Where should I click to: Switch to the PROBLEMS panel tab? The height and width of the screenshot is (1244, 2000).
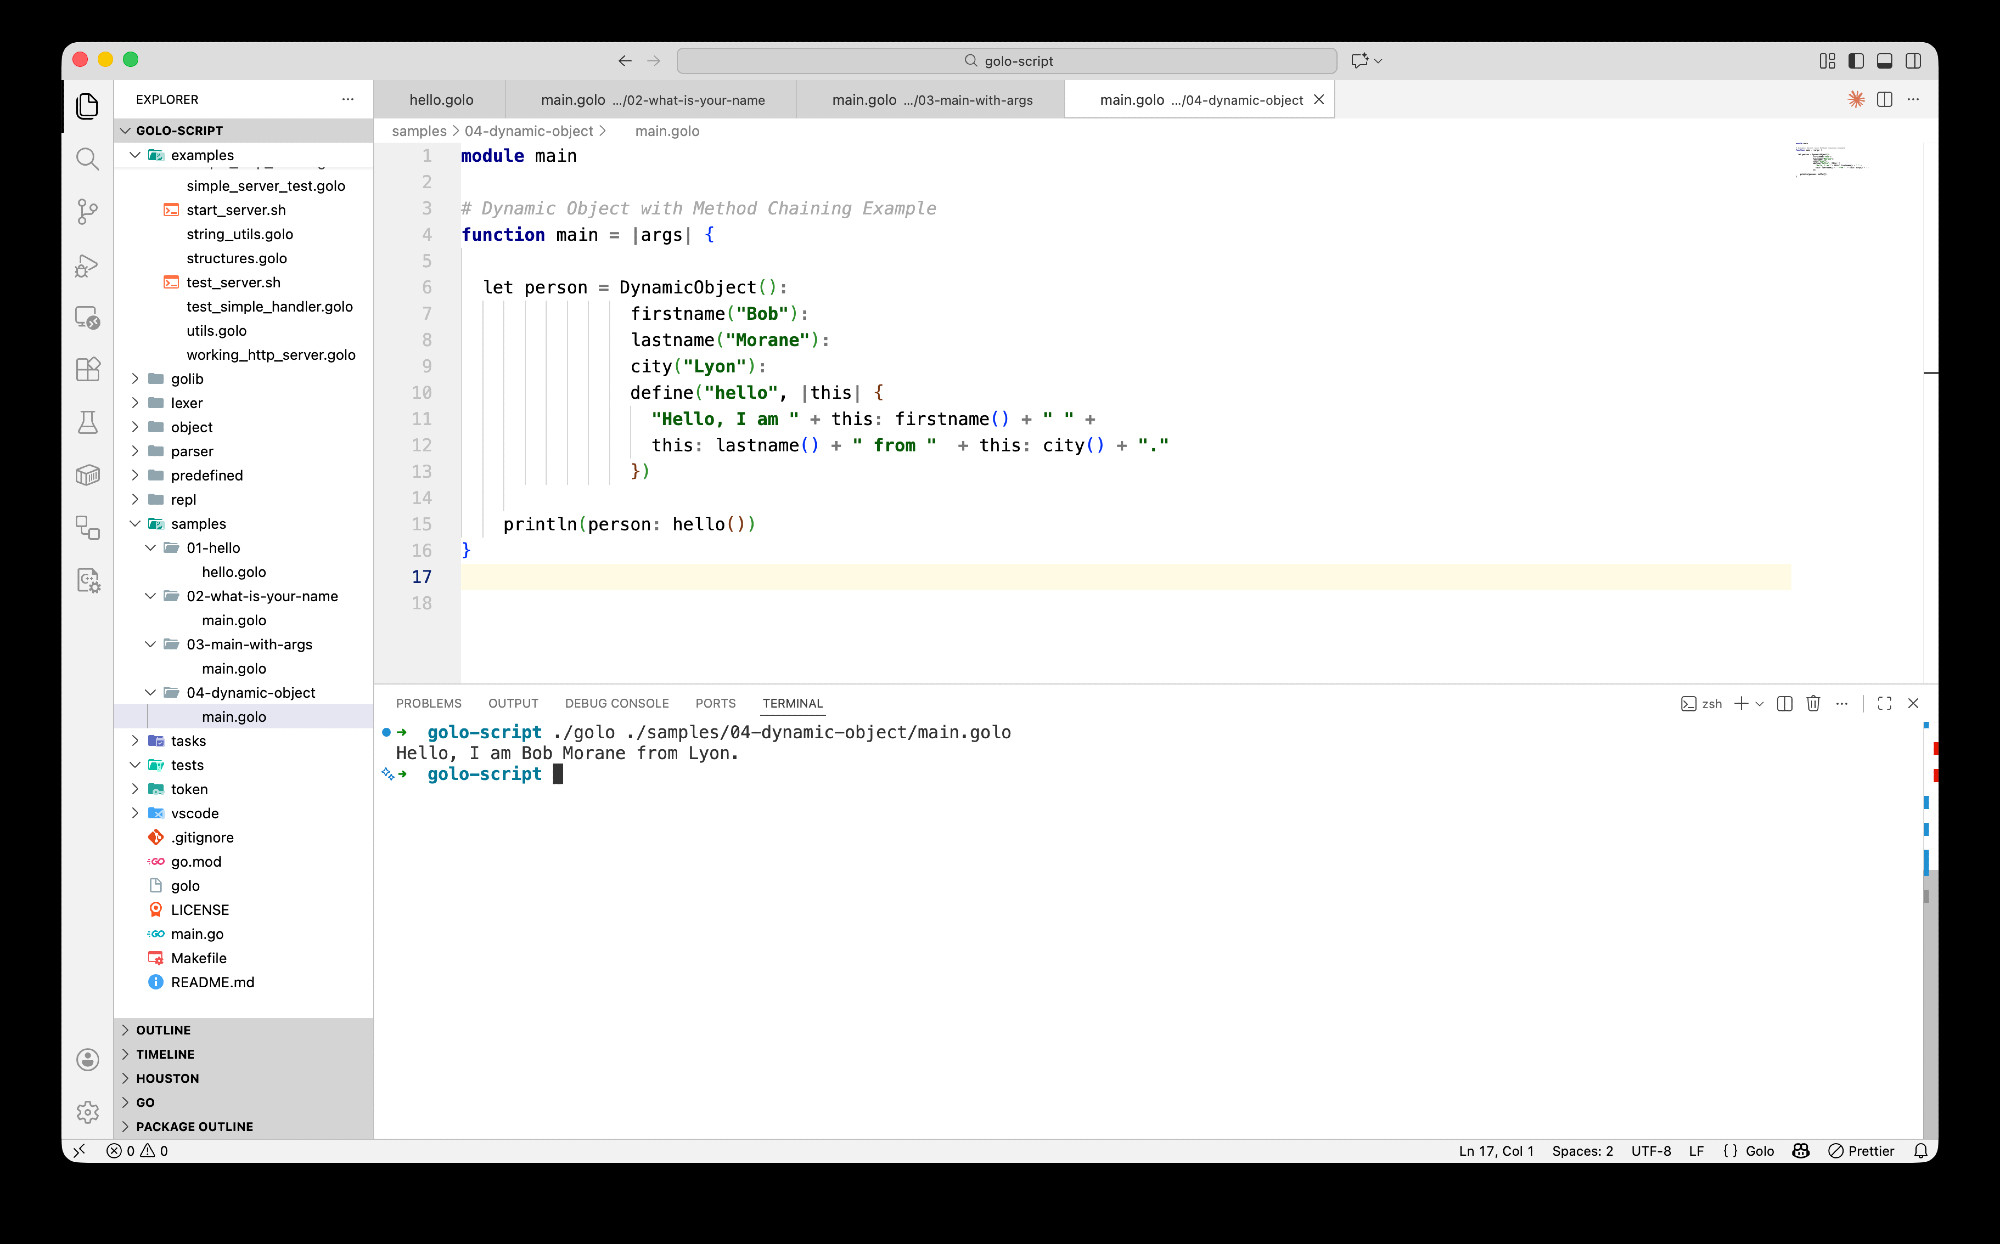(x=429, y=703)
